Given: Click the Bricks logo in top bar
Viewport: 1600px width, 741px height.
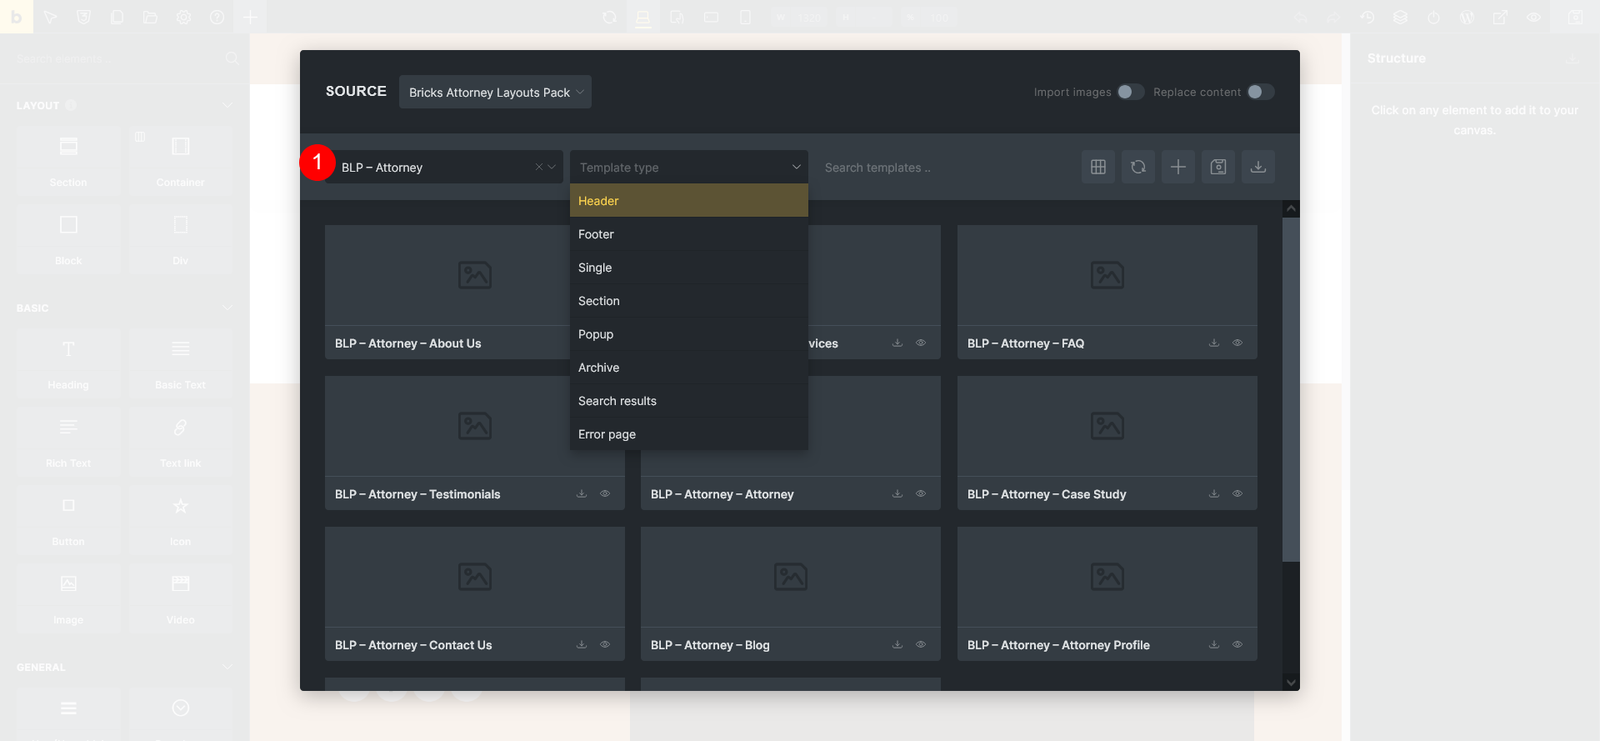Looking at the screenshot, I should pyautogui.click(x=16, y=17).
